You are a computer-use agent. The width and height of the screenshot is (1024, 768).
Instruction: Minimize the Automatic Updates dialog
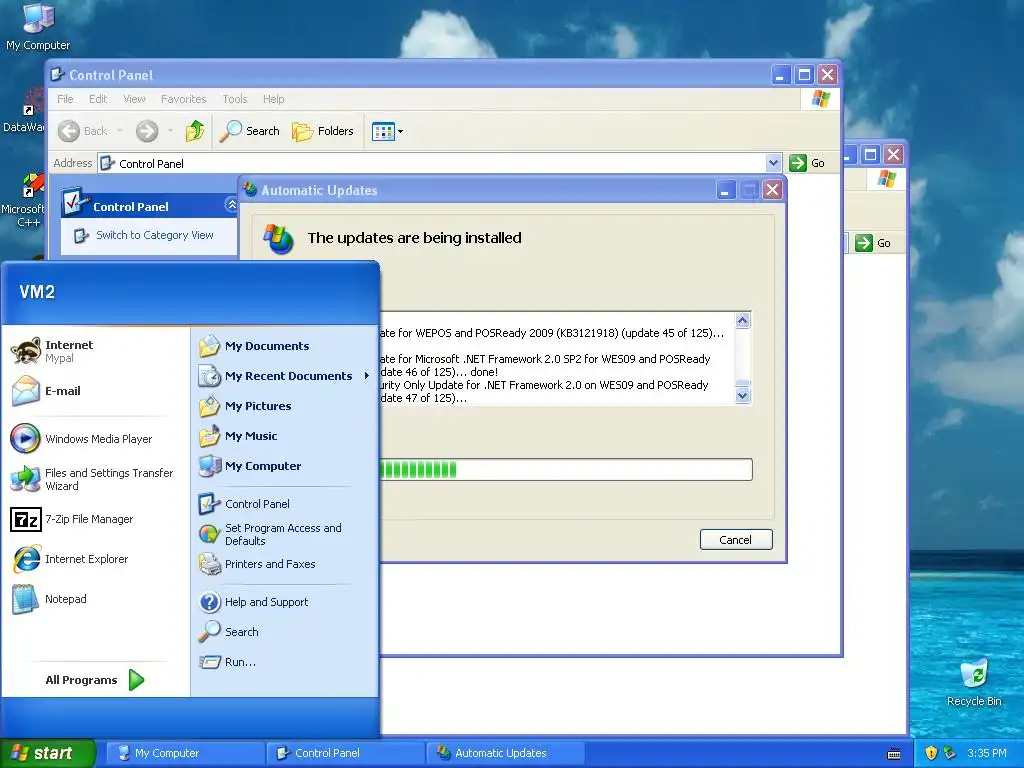coord(726,190)
